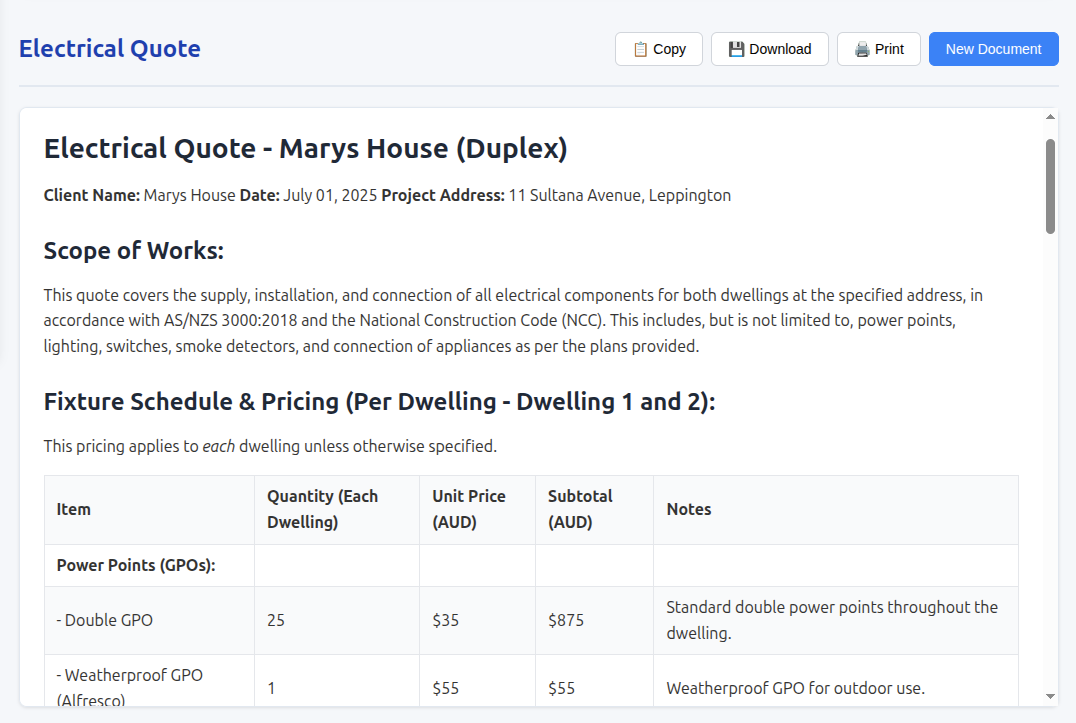Create a New Document
Image resolution: width=1076 pixels, height=723 pixels.
click(993, 49)
